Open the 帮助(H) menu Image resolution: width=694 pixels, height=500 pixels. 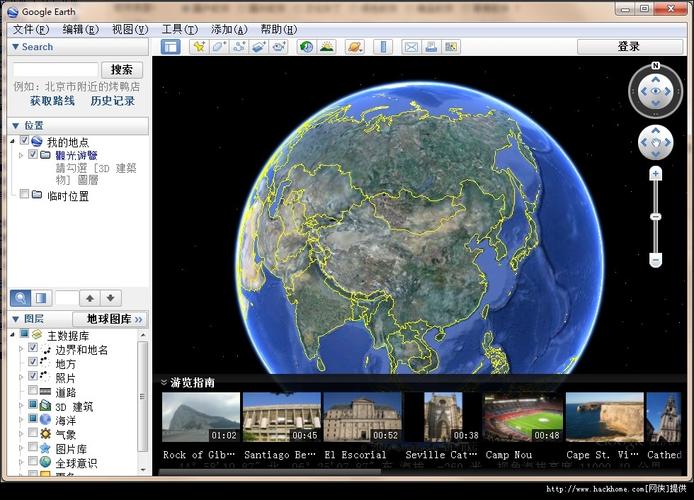[x=278, y=30]
